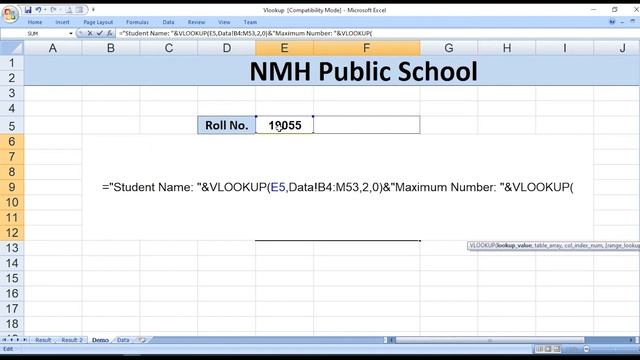Switch to the Result sheet tab
Image resolution: width=640 pixels, height=360 pixels.
pyautogui.click(x=43, y=340)
